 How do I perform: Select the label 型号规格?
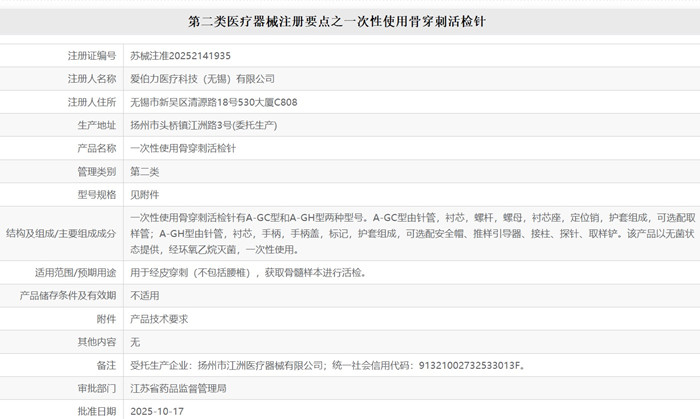click(x=96, y=195)
